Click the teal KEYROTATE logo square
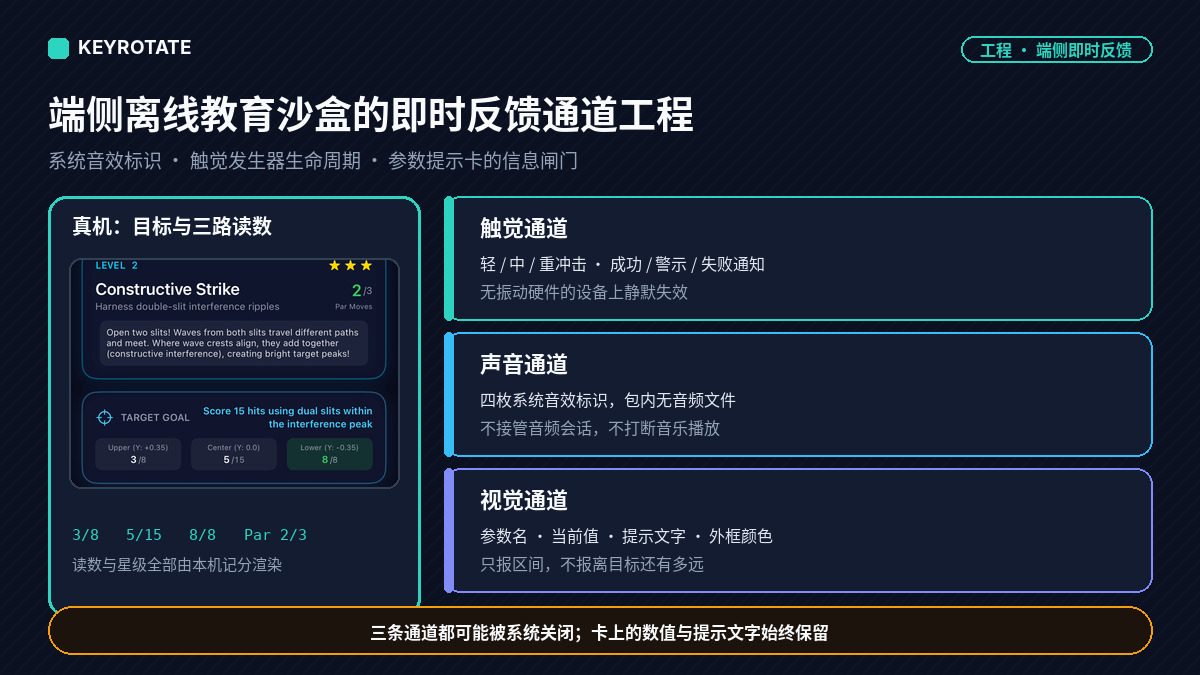The height and width of the screenshot is (675, 1200). [58, 48]
